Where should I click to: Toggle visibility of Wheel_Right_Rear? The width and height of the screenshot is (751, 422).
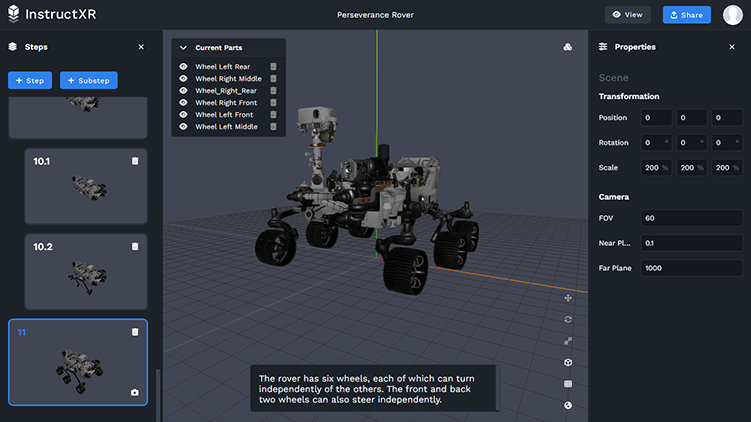click(x=183, y=91)
